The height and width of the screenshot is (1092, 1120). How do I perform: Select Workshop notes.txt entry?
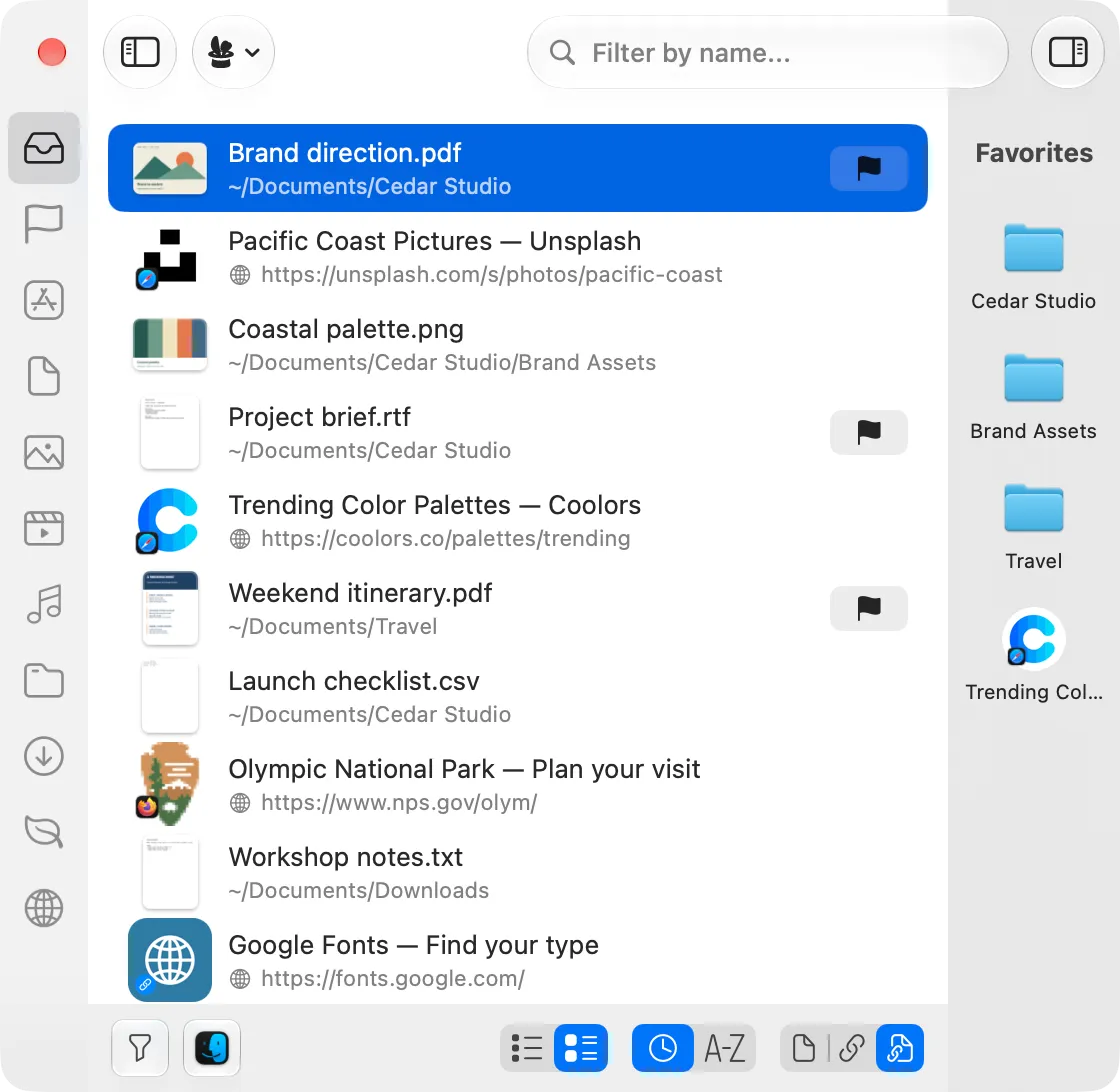pos(518,873)
